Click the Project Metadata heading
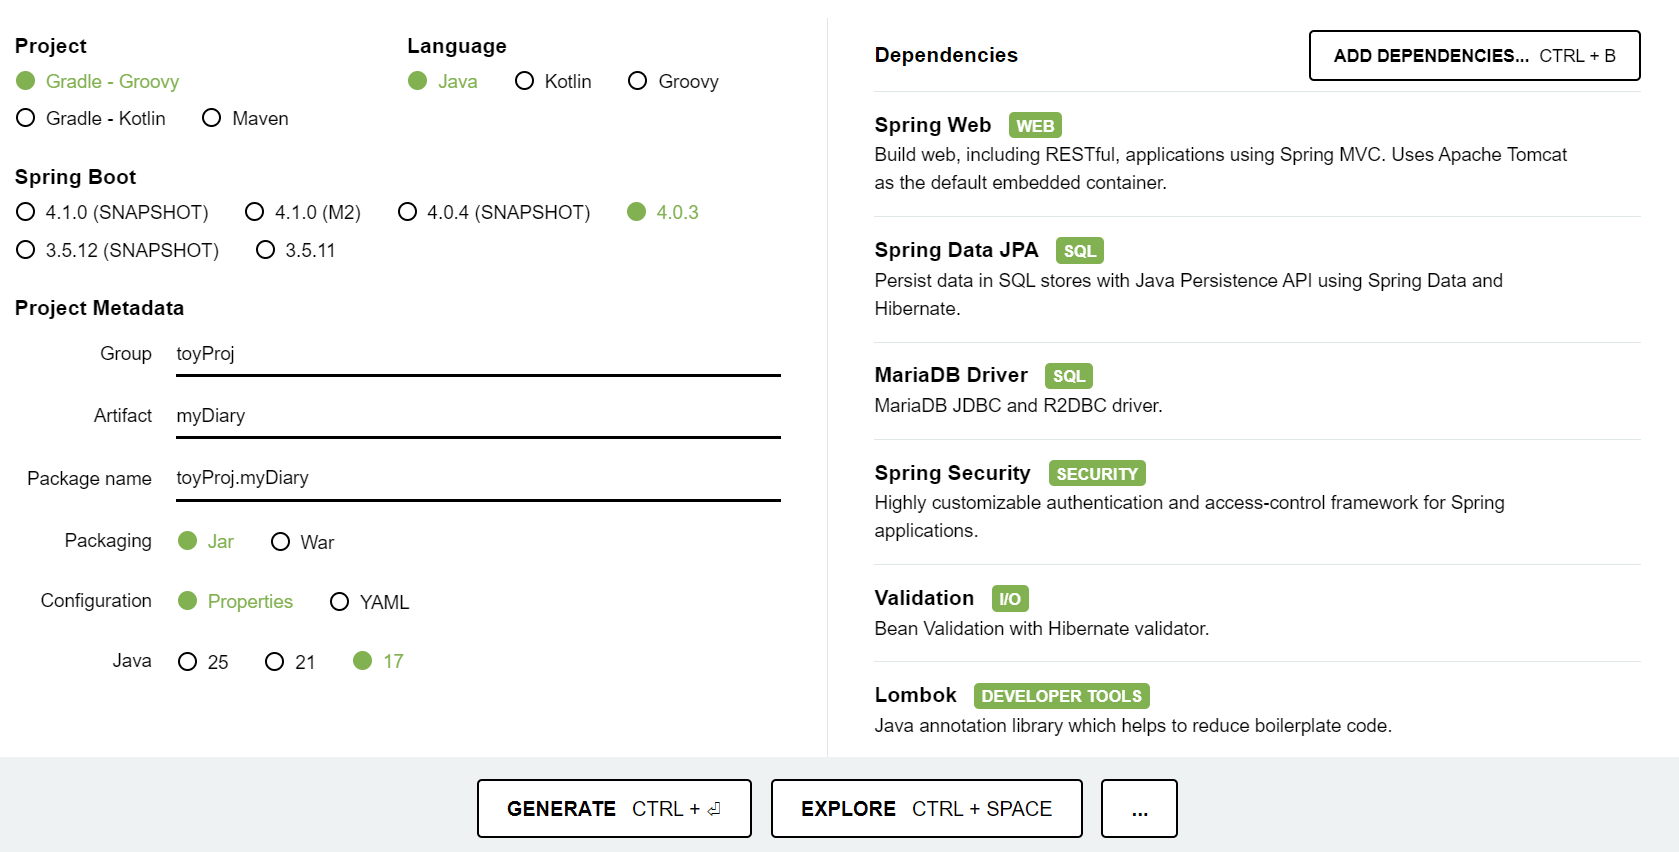1679x852 pixels. (x=100, y=308)
